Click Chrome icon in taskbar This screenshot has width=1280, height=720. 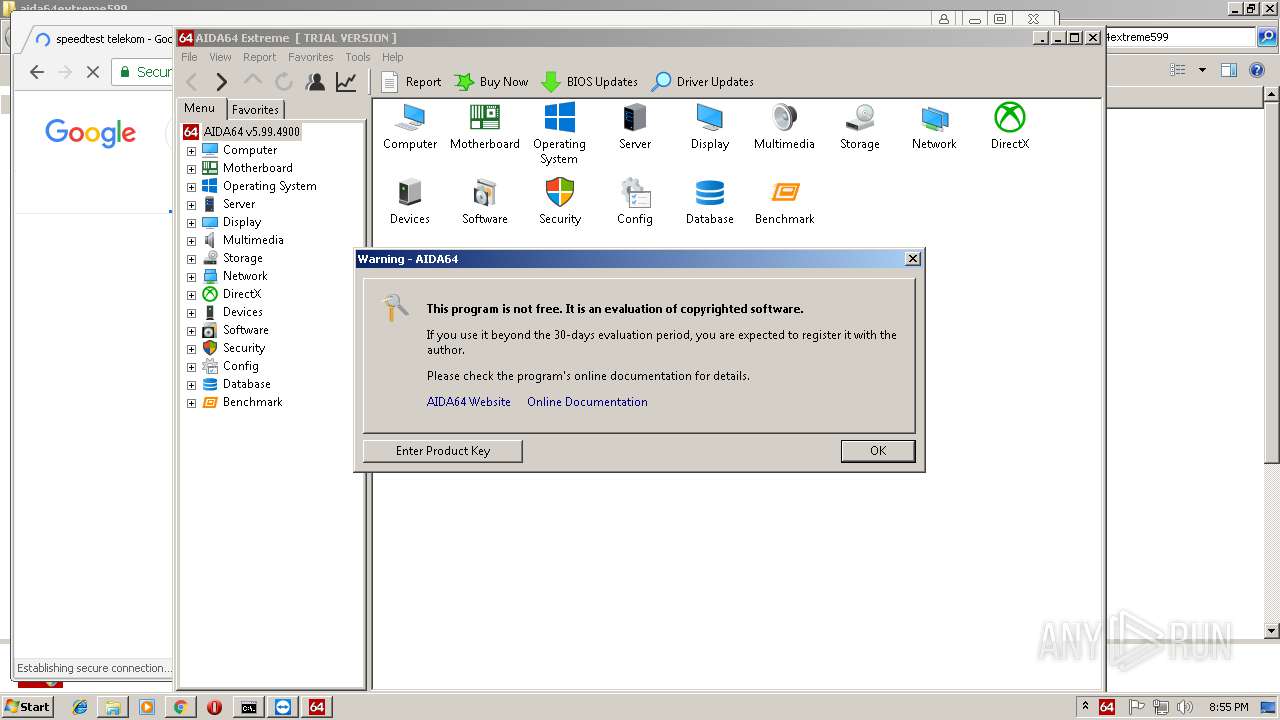[180, 707]
